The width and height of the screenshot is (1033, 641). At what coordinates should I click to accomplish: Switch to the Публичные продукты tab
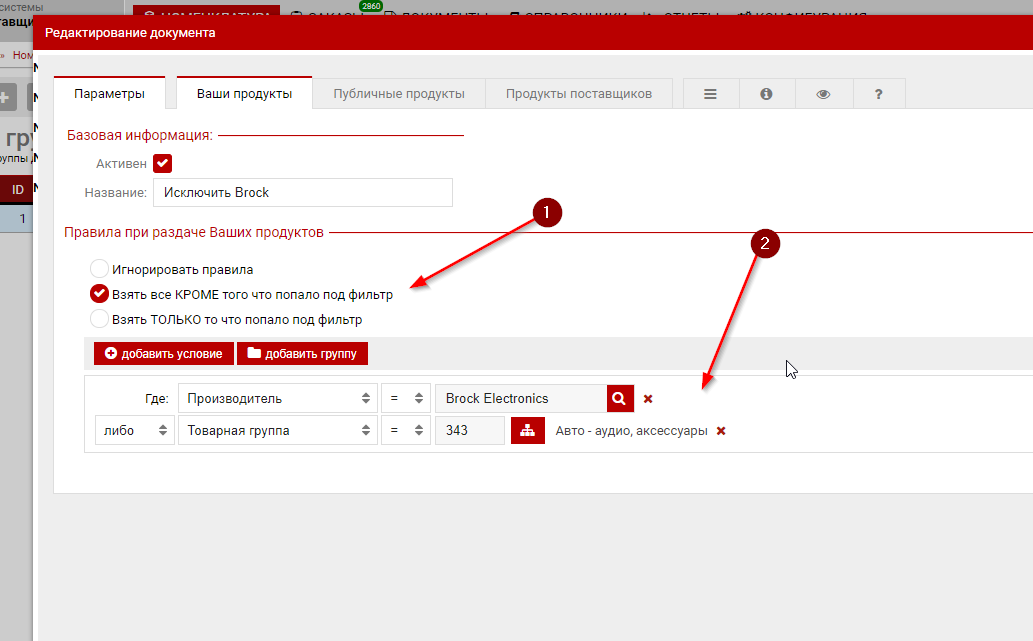pyautogui.click(x=398, y=94)
